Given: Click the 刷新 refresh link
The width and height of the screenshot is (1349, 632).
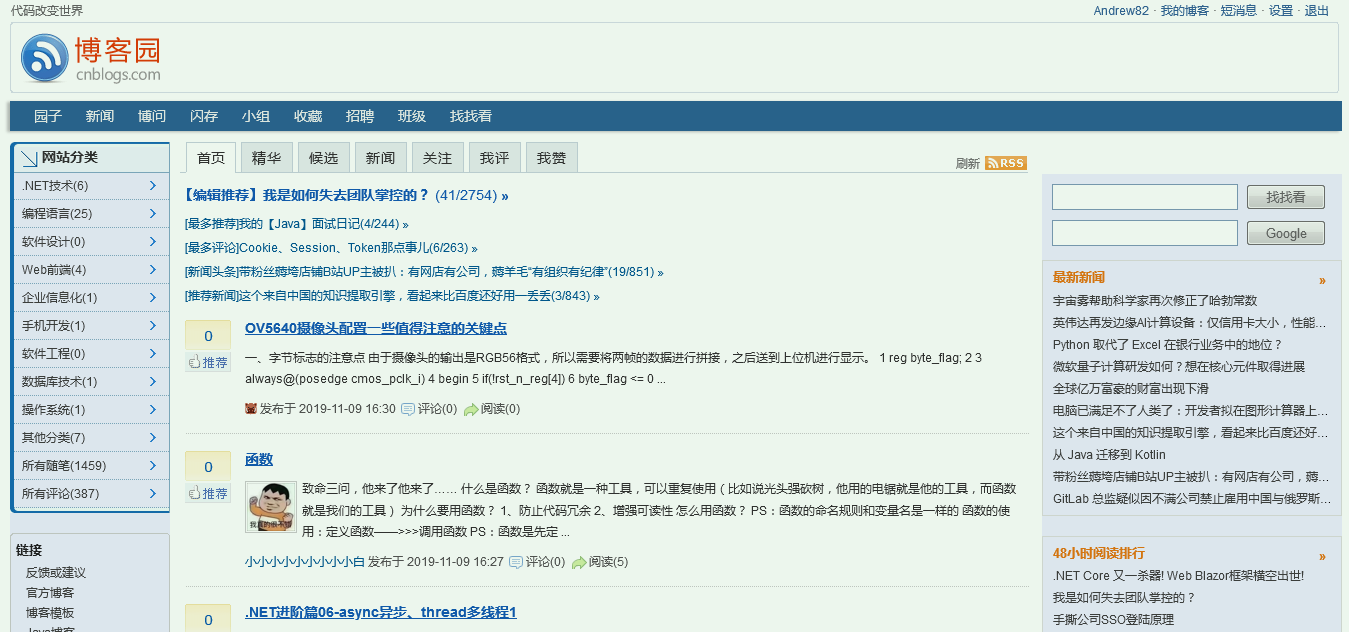Looking at the screenshot, I should [x=968, y=164].
